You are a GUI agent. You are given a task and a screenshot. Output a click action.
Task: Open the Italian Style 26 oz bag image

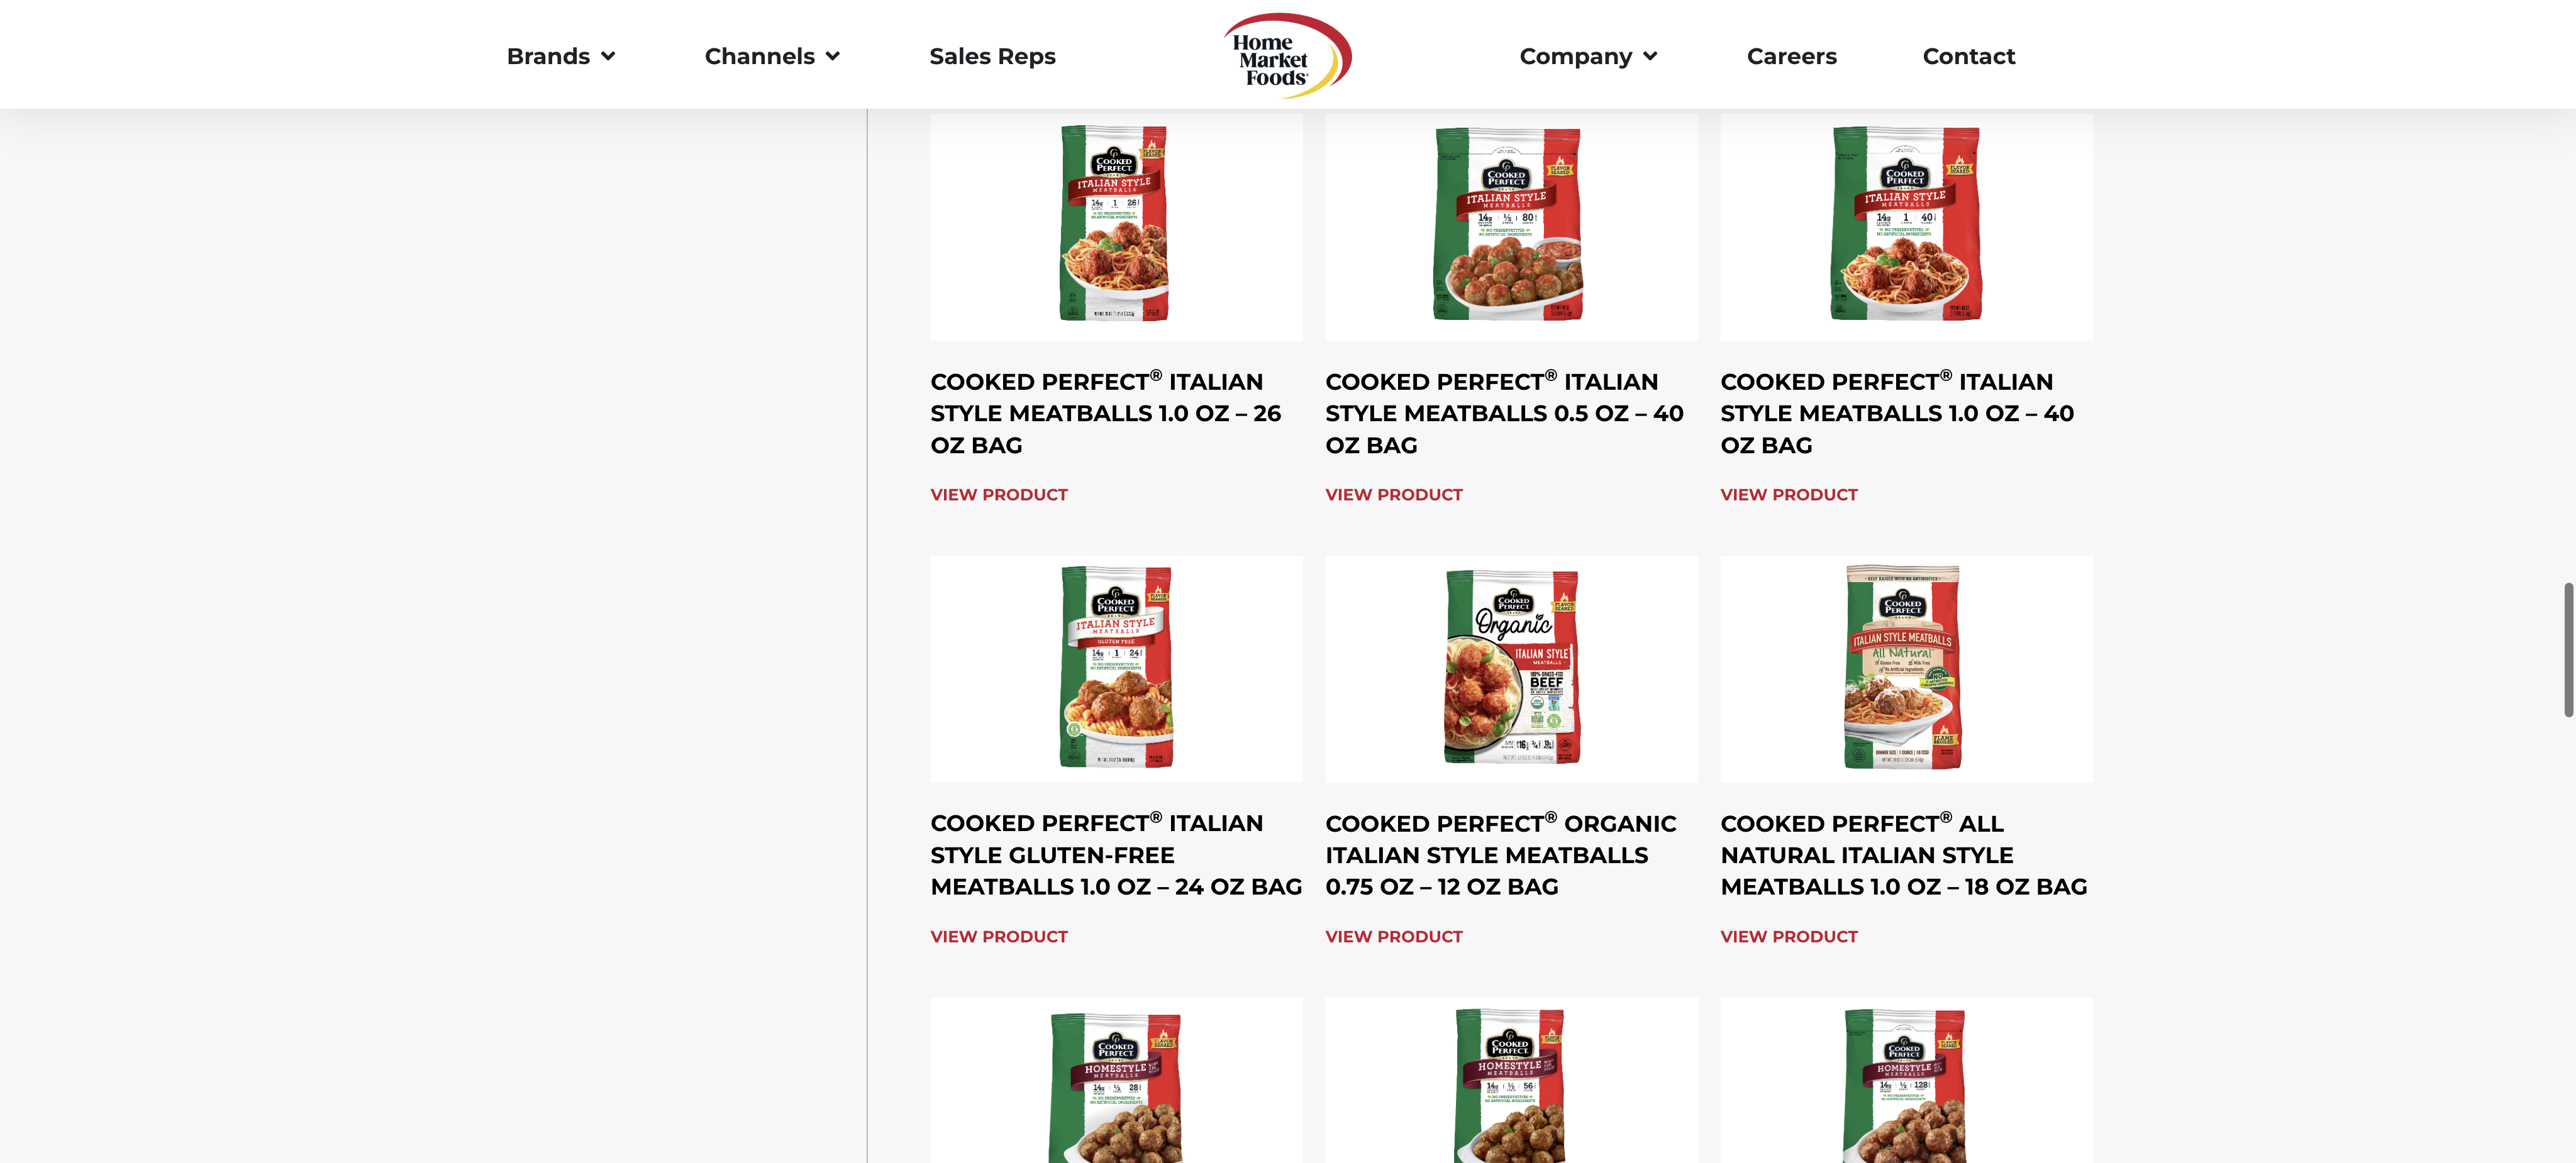tap(1116, 226)
